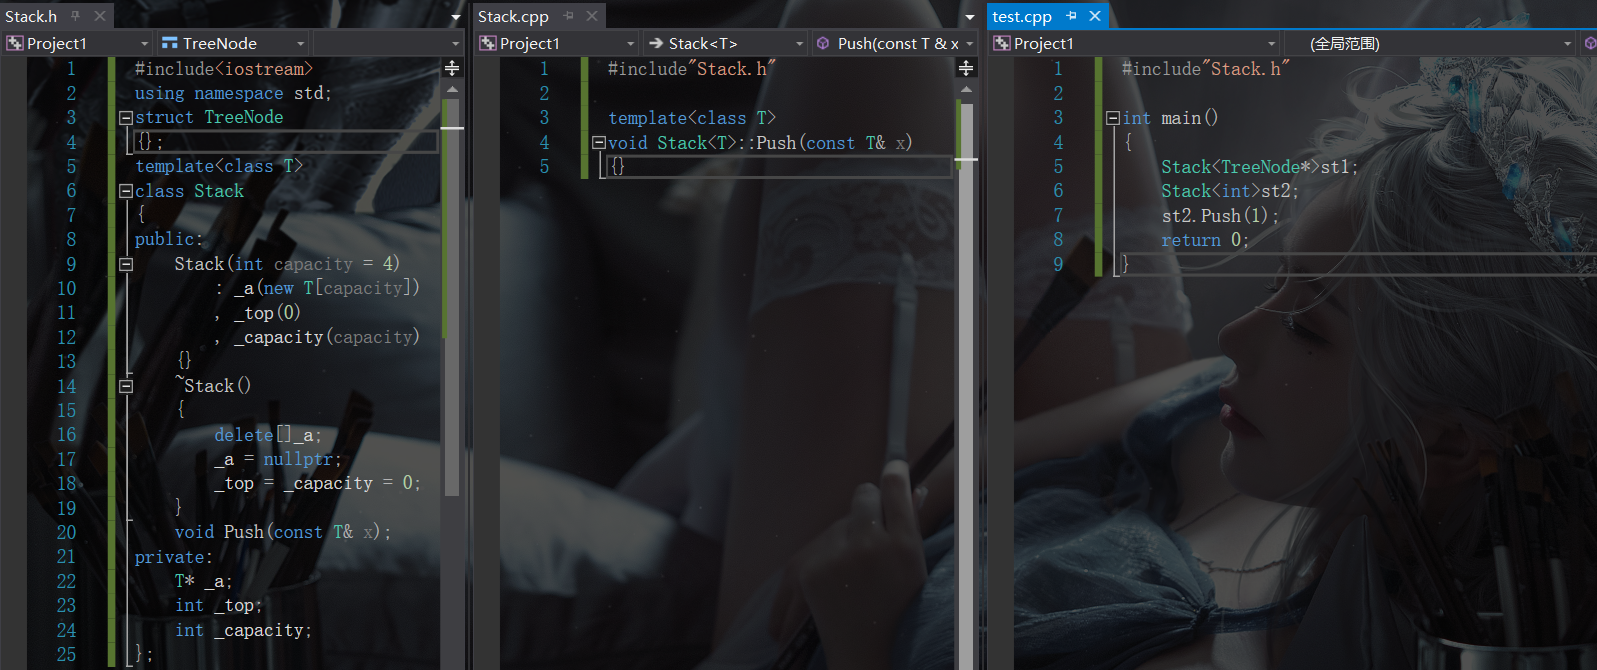The width and height of the screenshot is (1597, 670).
Task: Click 'class Stack' declaration text
Action: coord(189,191)
